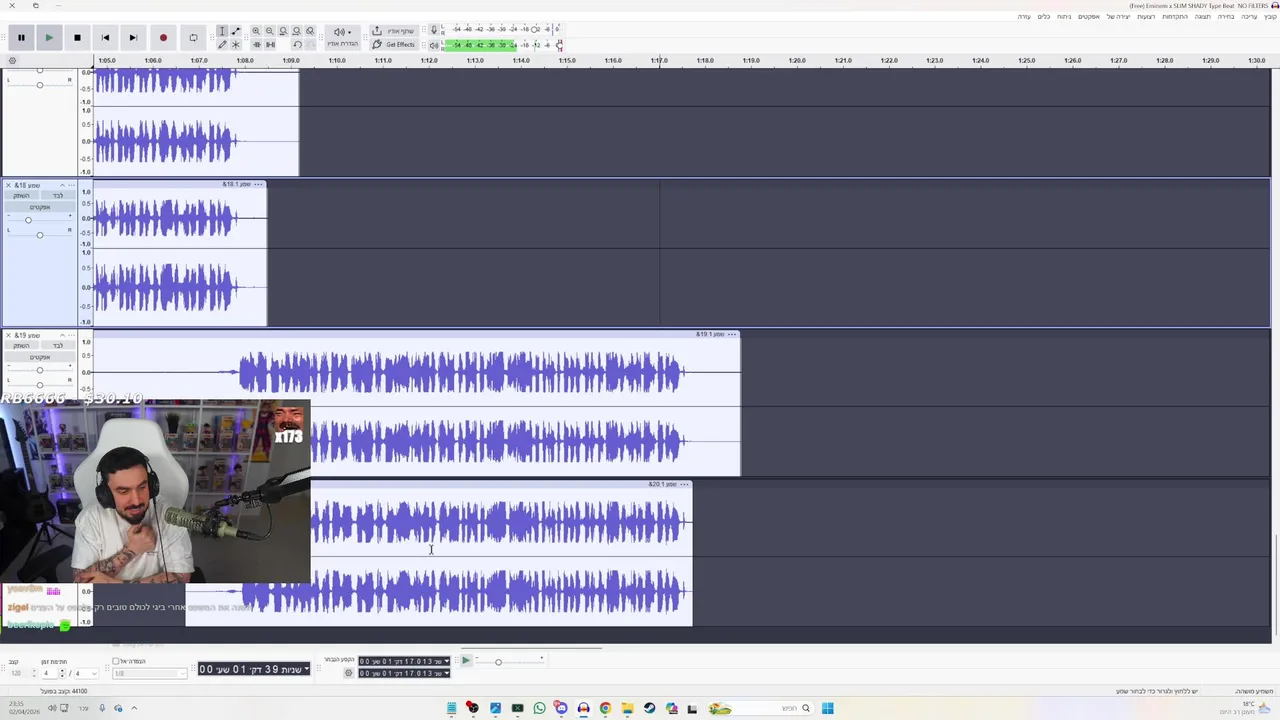1280x720 pixels.
Task: Select the Draw pencil tool
Action: (x=222, y=45)
